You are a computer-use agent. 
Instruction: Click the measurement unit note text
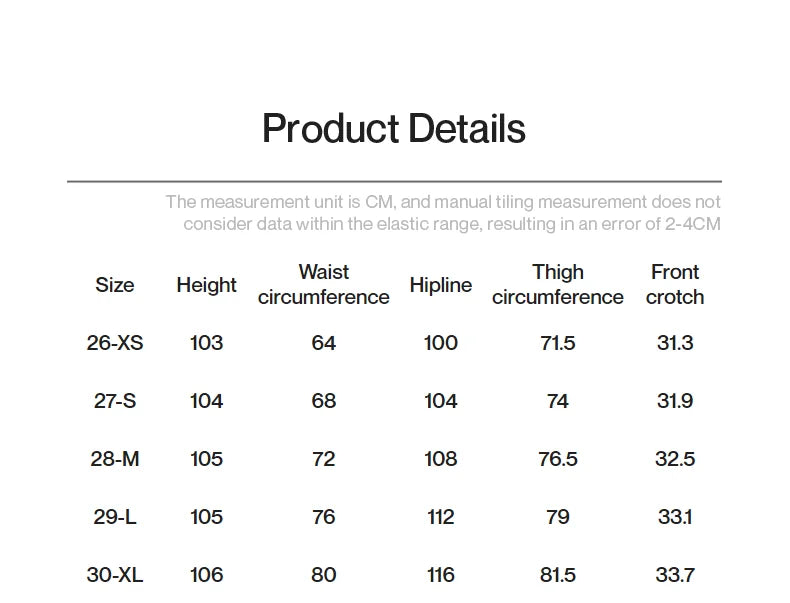[443, 213]
